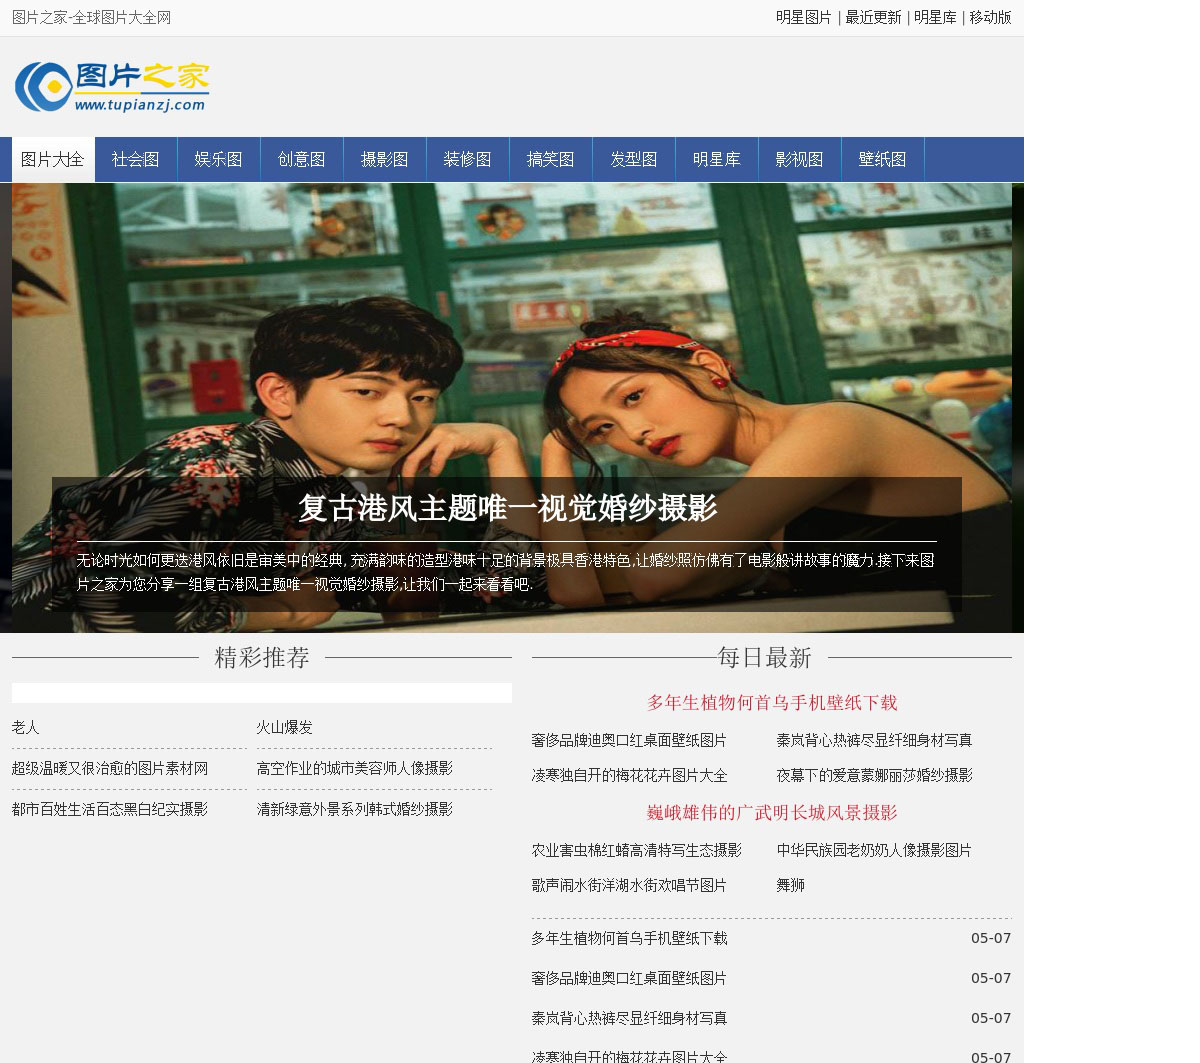Open the 明星库 link in top bar
Screen dimensions: 1200x1063
coord(935,18)
